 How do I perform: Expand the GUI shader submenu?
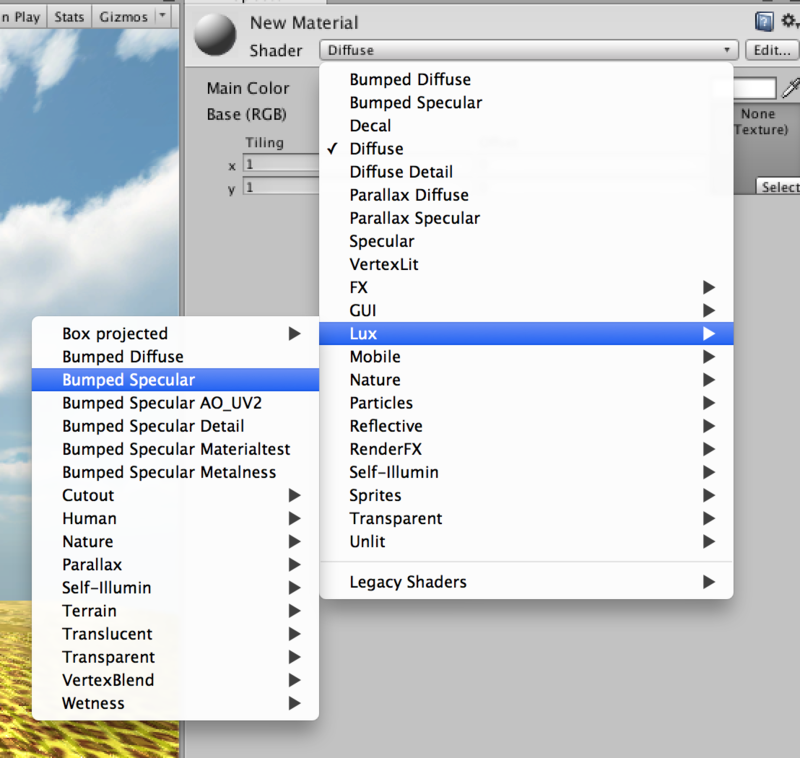[526, 311]
